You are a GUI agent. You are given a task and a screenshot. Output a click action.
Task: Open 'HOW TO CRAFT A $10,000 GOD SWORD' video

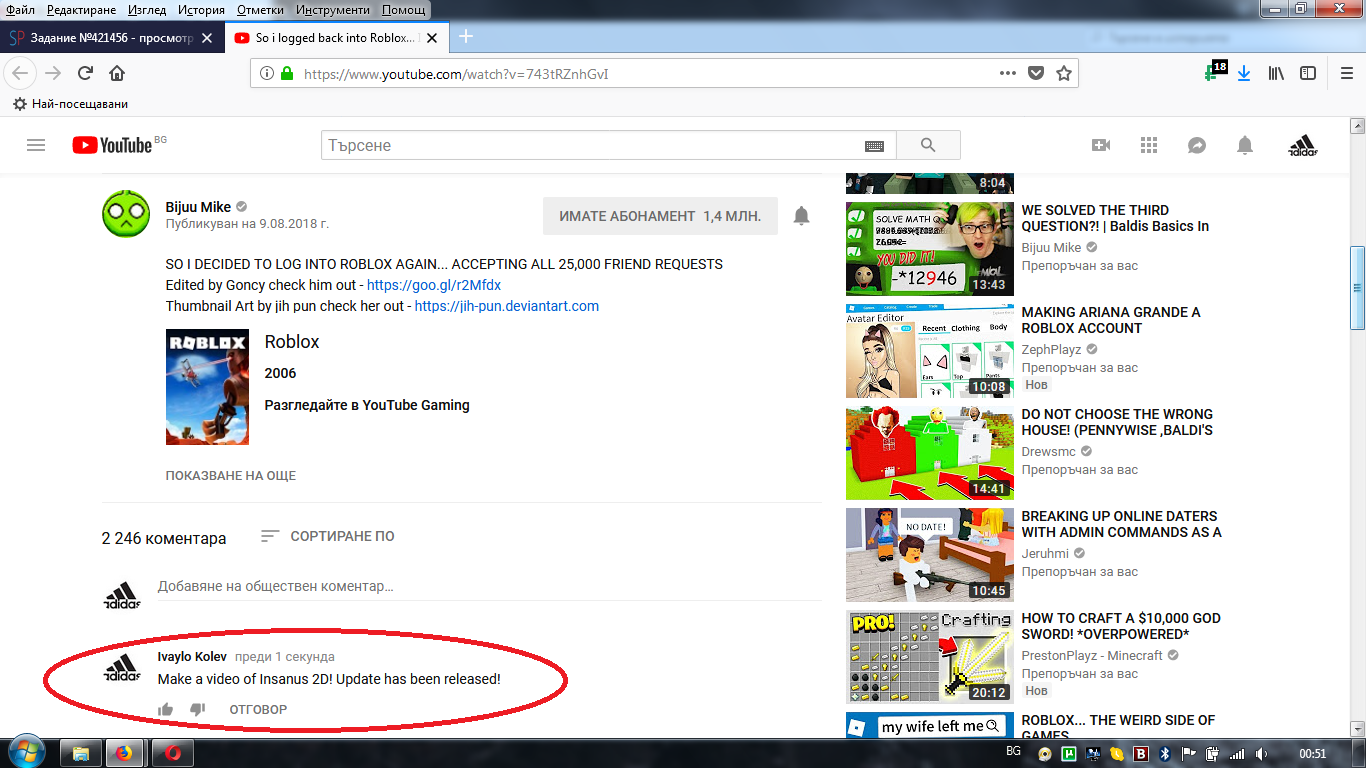coord(1121,626)
